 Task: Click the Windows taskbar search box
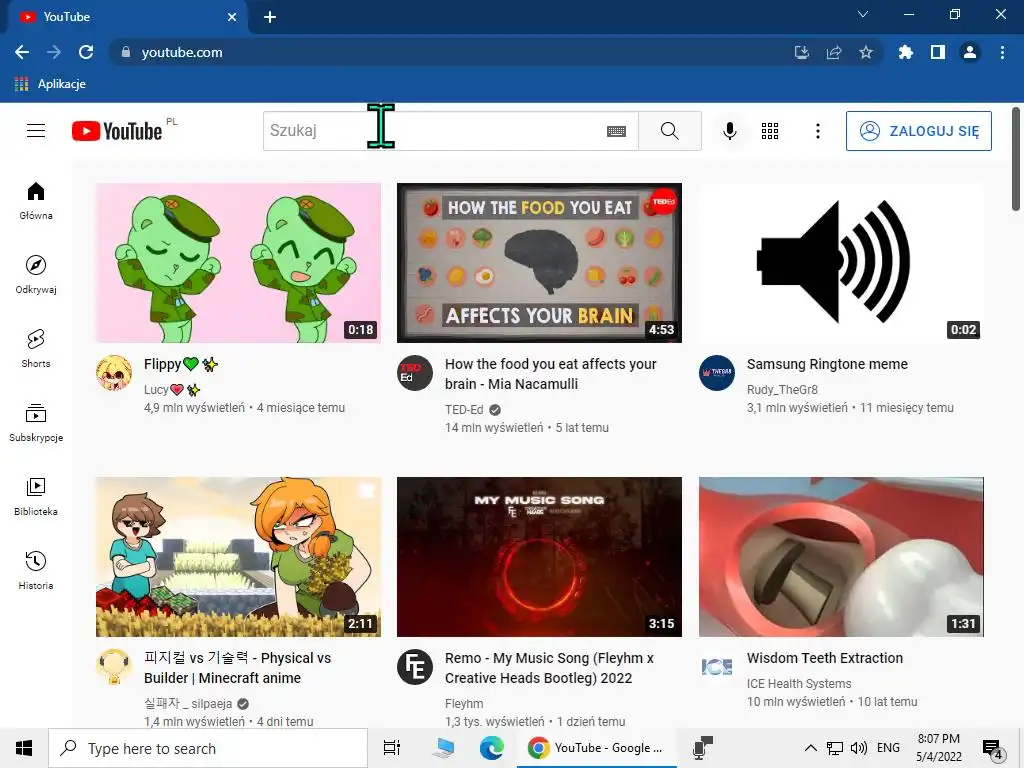click(x=208, y=748)
